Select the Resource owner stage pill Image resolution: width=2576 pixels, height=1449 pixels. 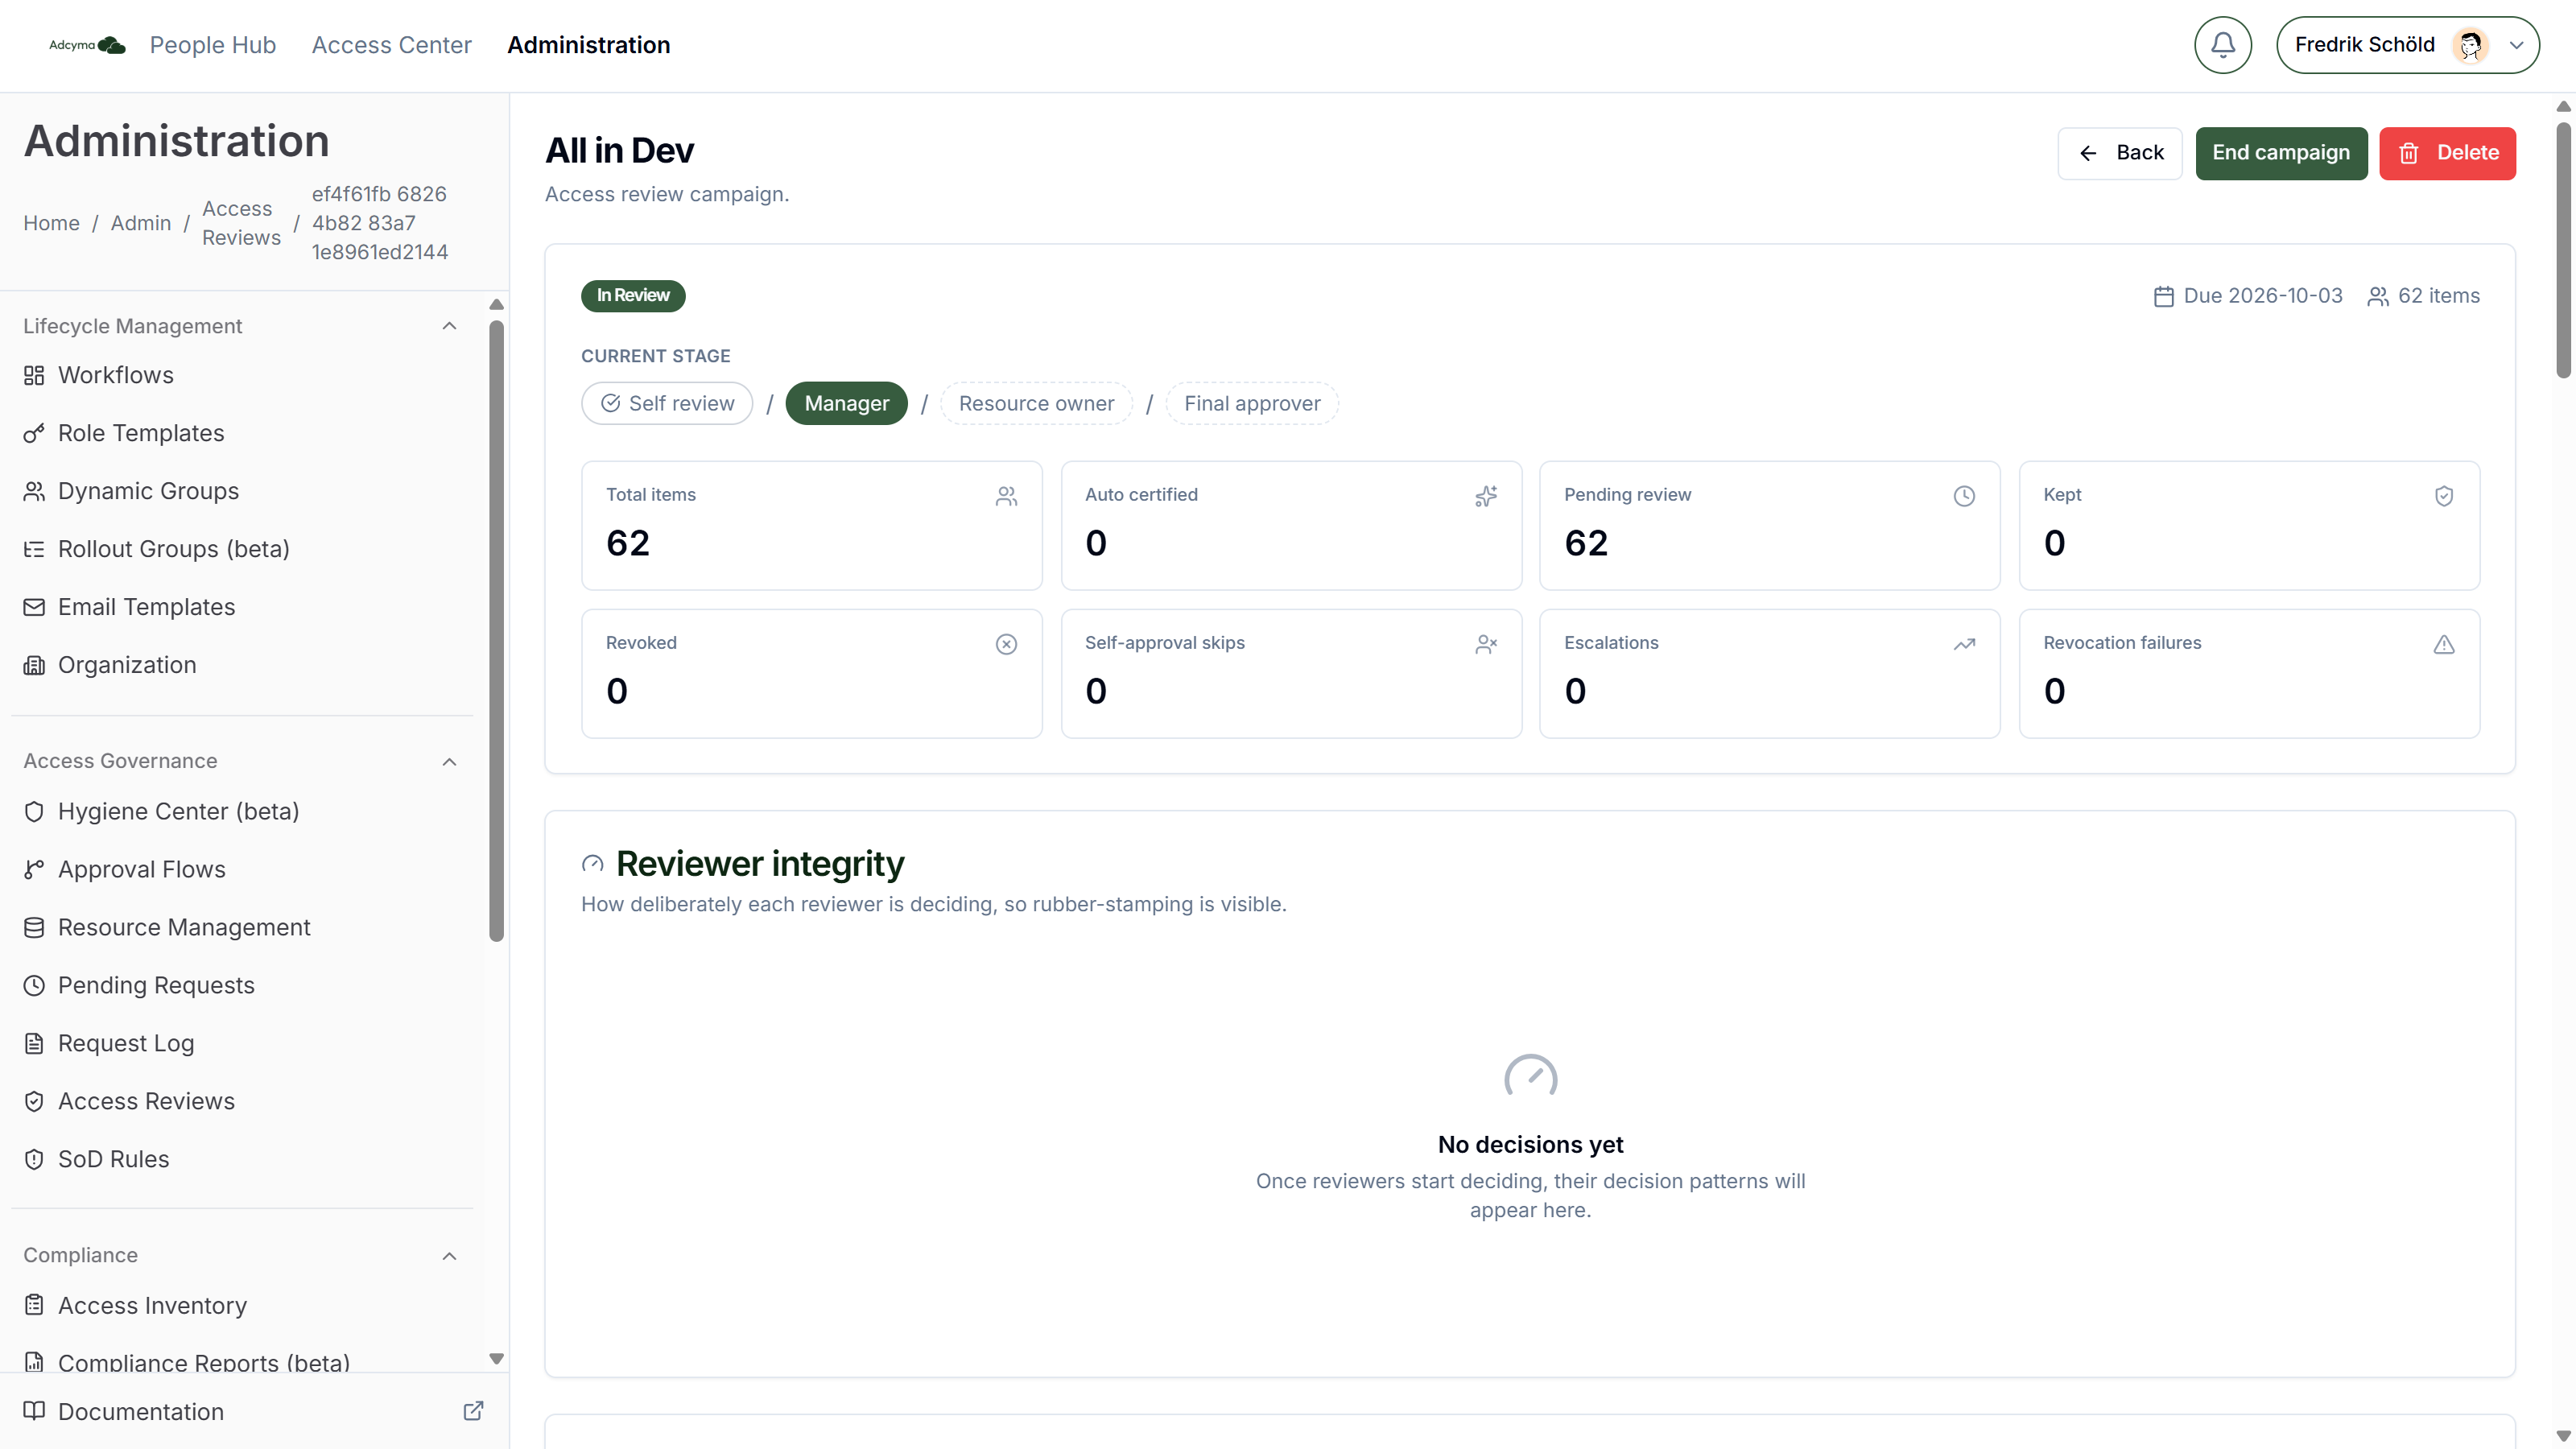(x=1036, y=403)
